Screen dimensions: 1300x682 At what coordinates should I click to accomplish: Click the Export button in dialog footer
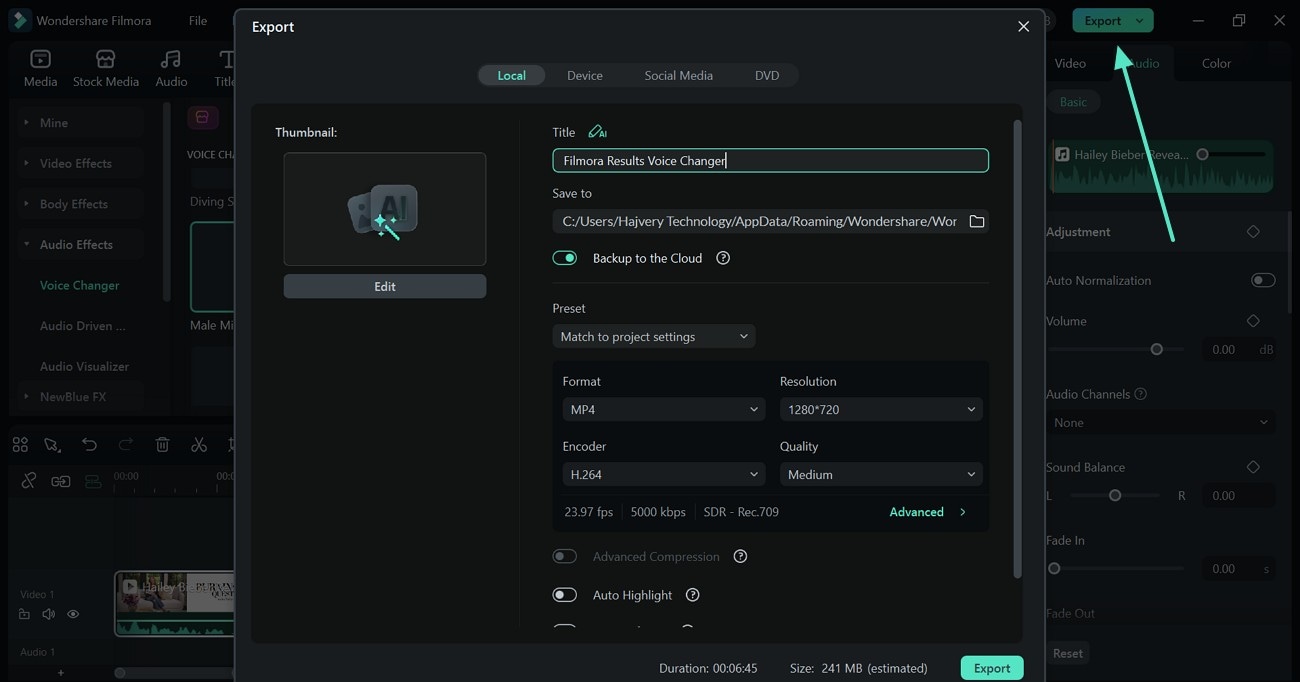pos(991,668)
